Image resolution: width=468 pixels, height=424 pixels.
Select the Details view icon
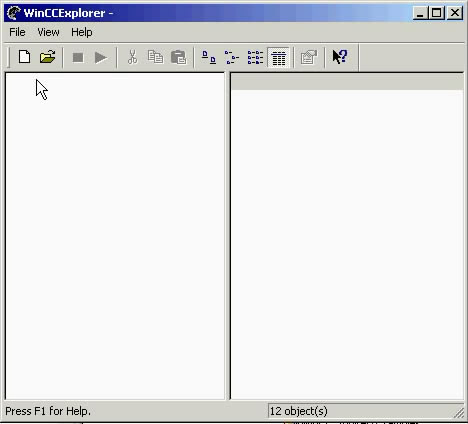(279, 57)
